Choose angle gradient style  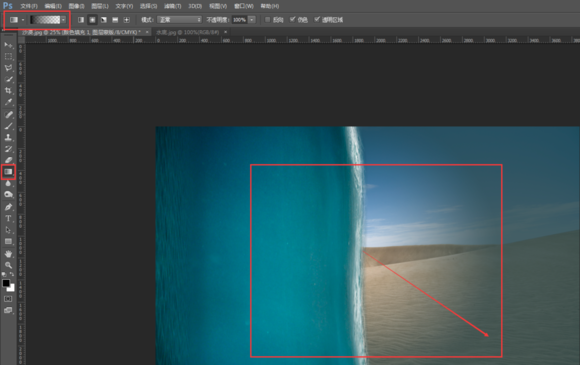point(104,20)
